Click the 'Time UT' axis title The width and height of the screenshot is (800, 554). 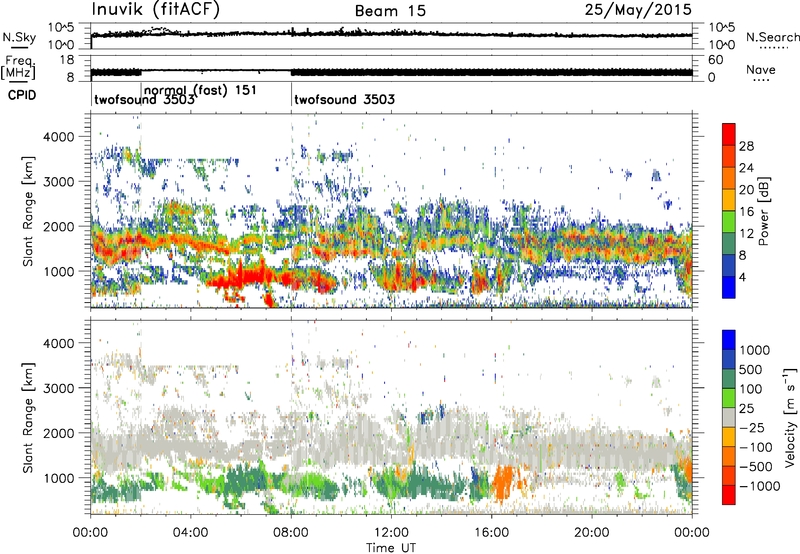[x=391, y=548]
